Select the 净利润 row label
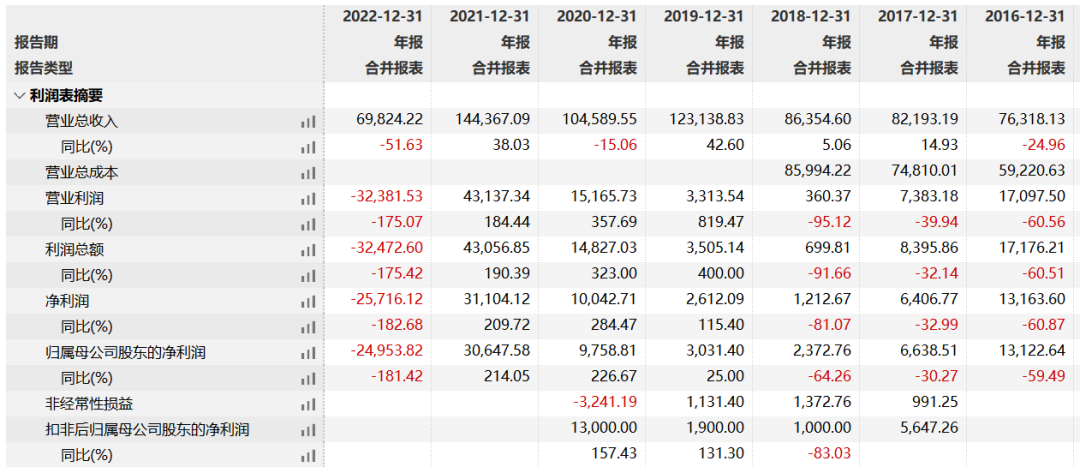The image size is (1080, 467). 67,301
